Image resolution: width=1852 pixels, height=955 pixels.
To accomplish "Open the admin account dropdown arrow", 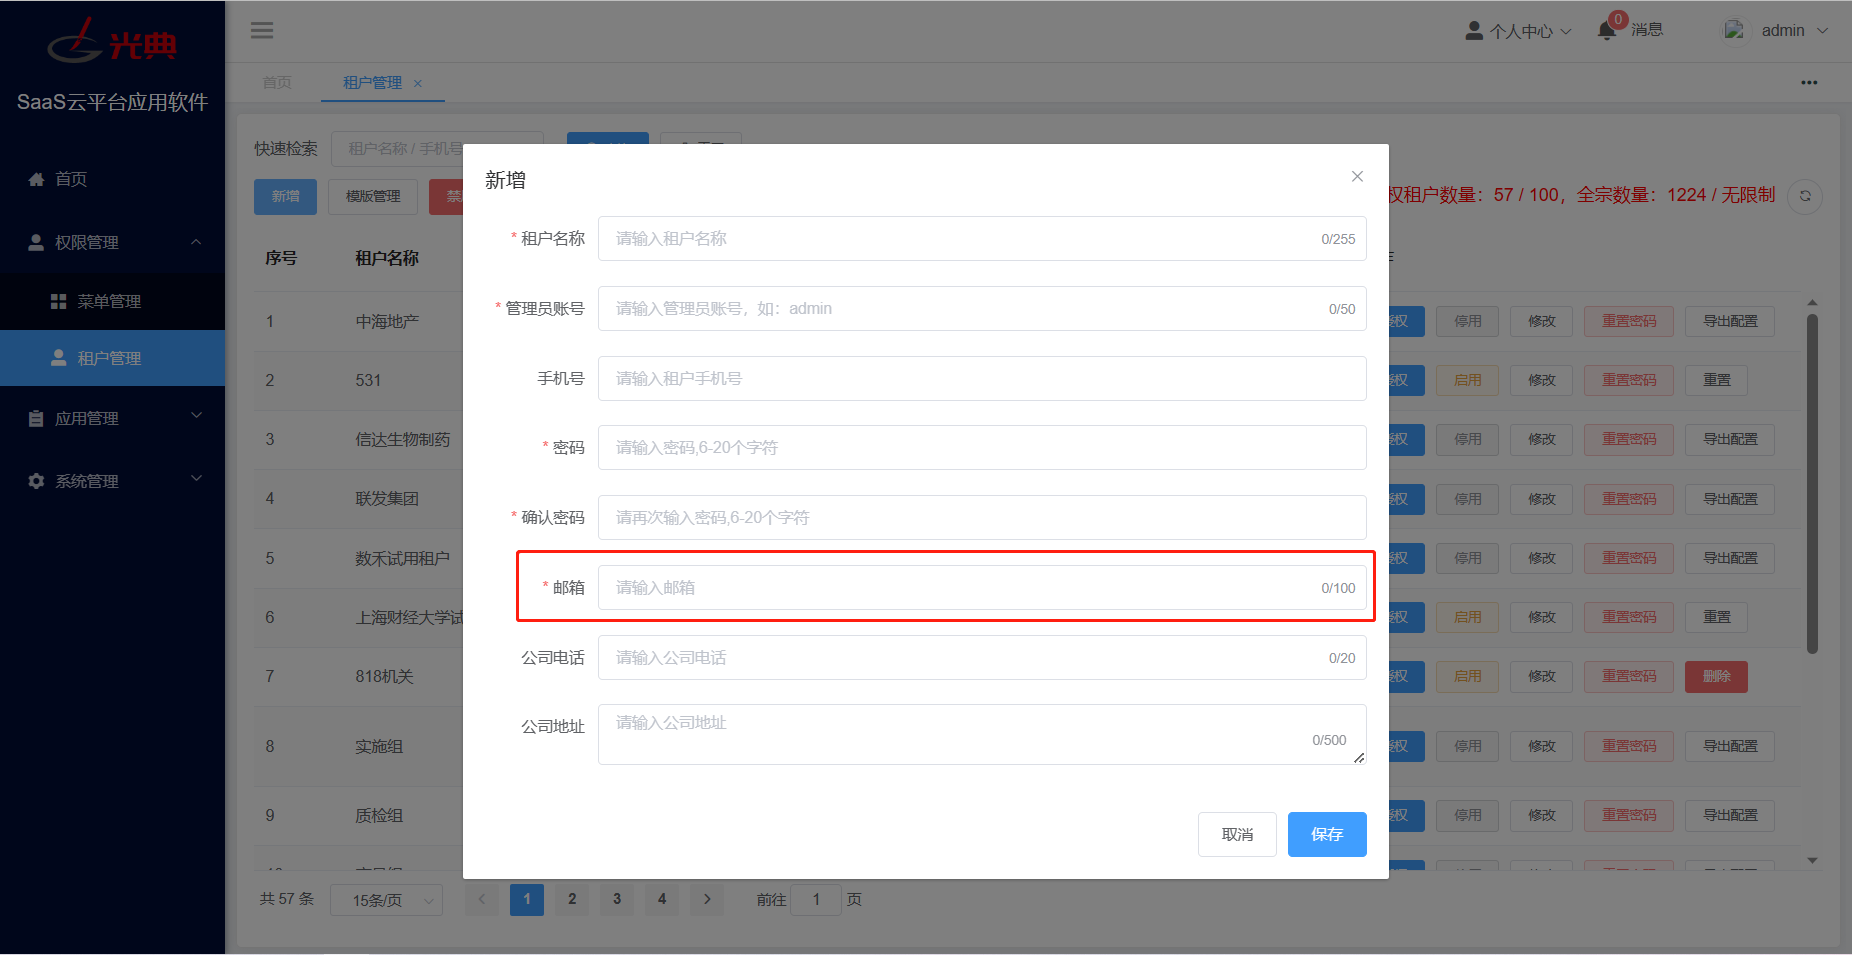I will 1822,30.
